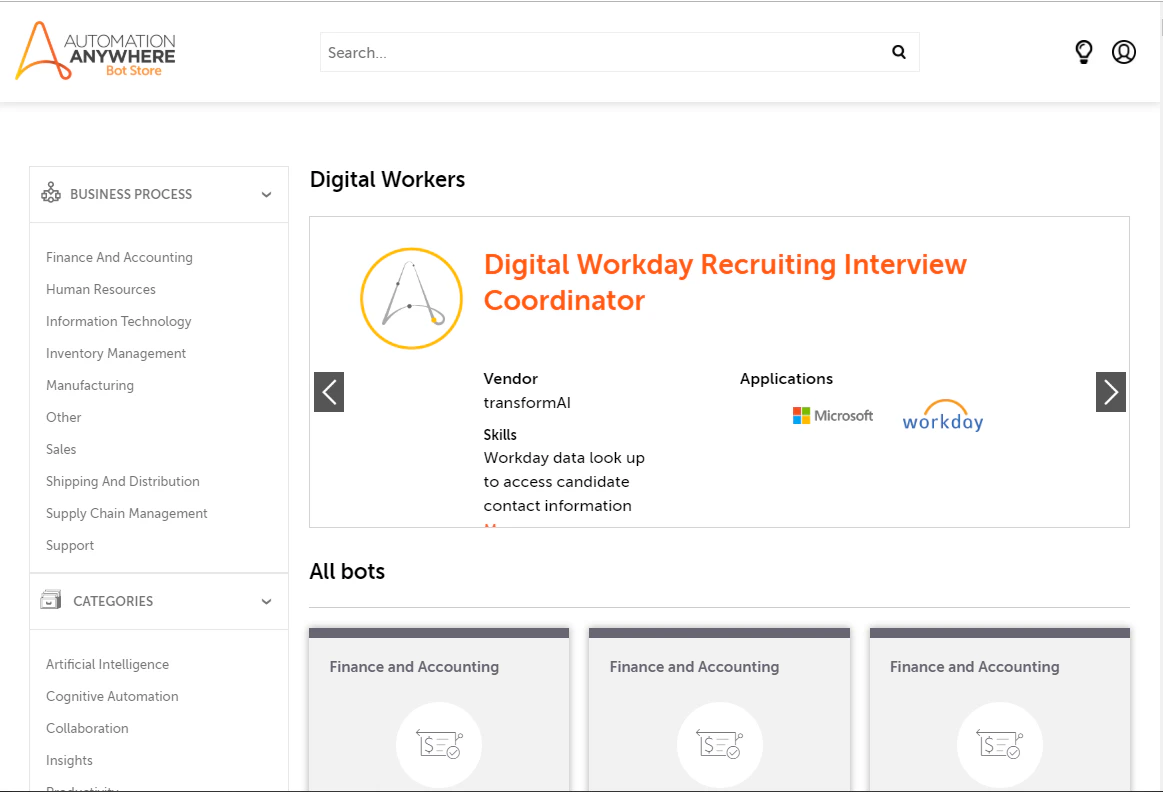1163x792 pixels.
Task: Click the All bots heading
Action: tap(347, 571)
